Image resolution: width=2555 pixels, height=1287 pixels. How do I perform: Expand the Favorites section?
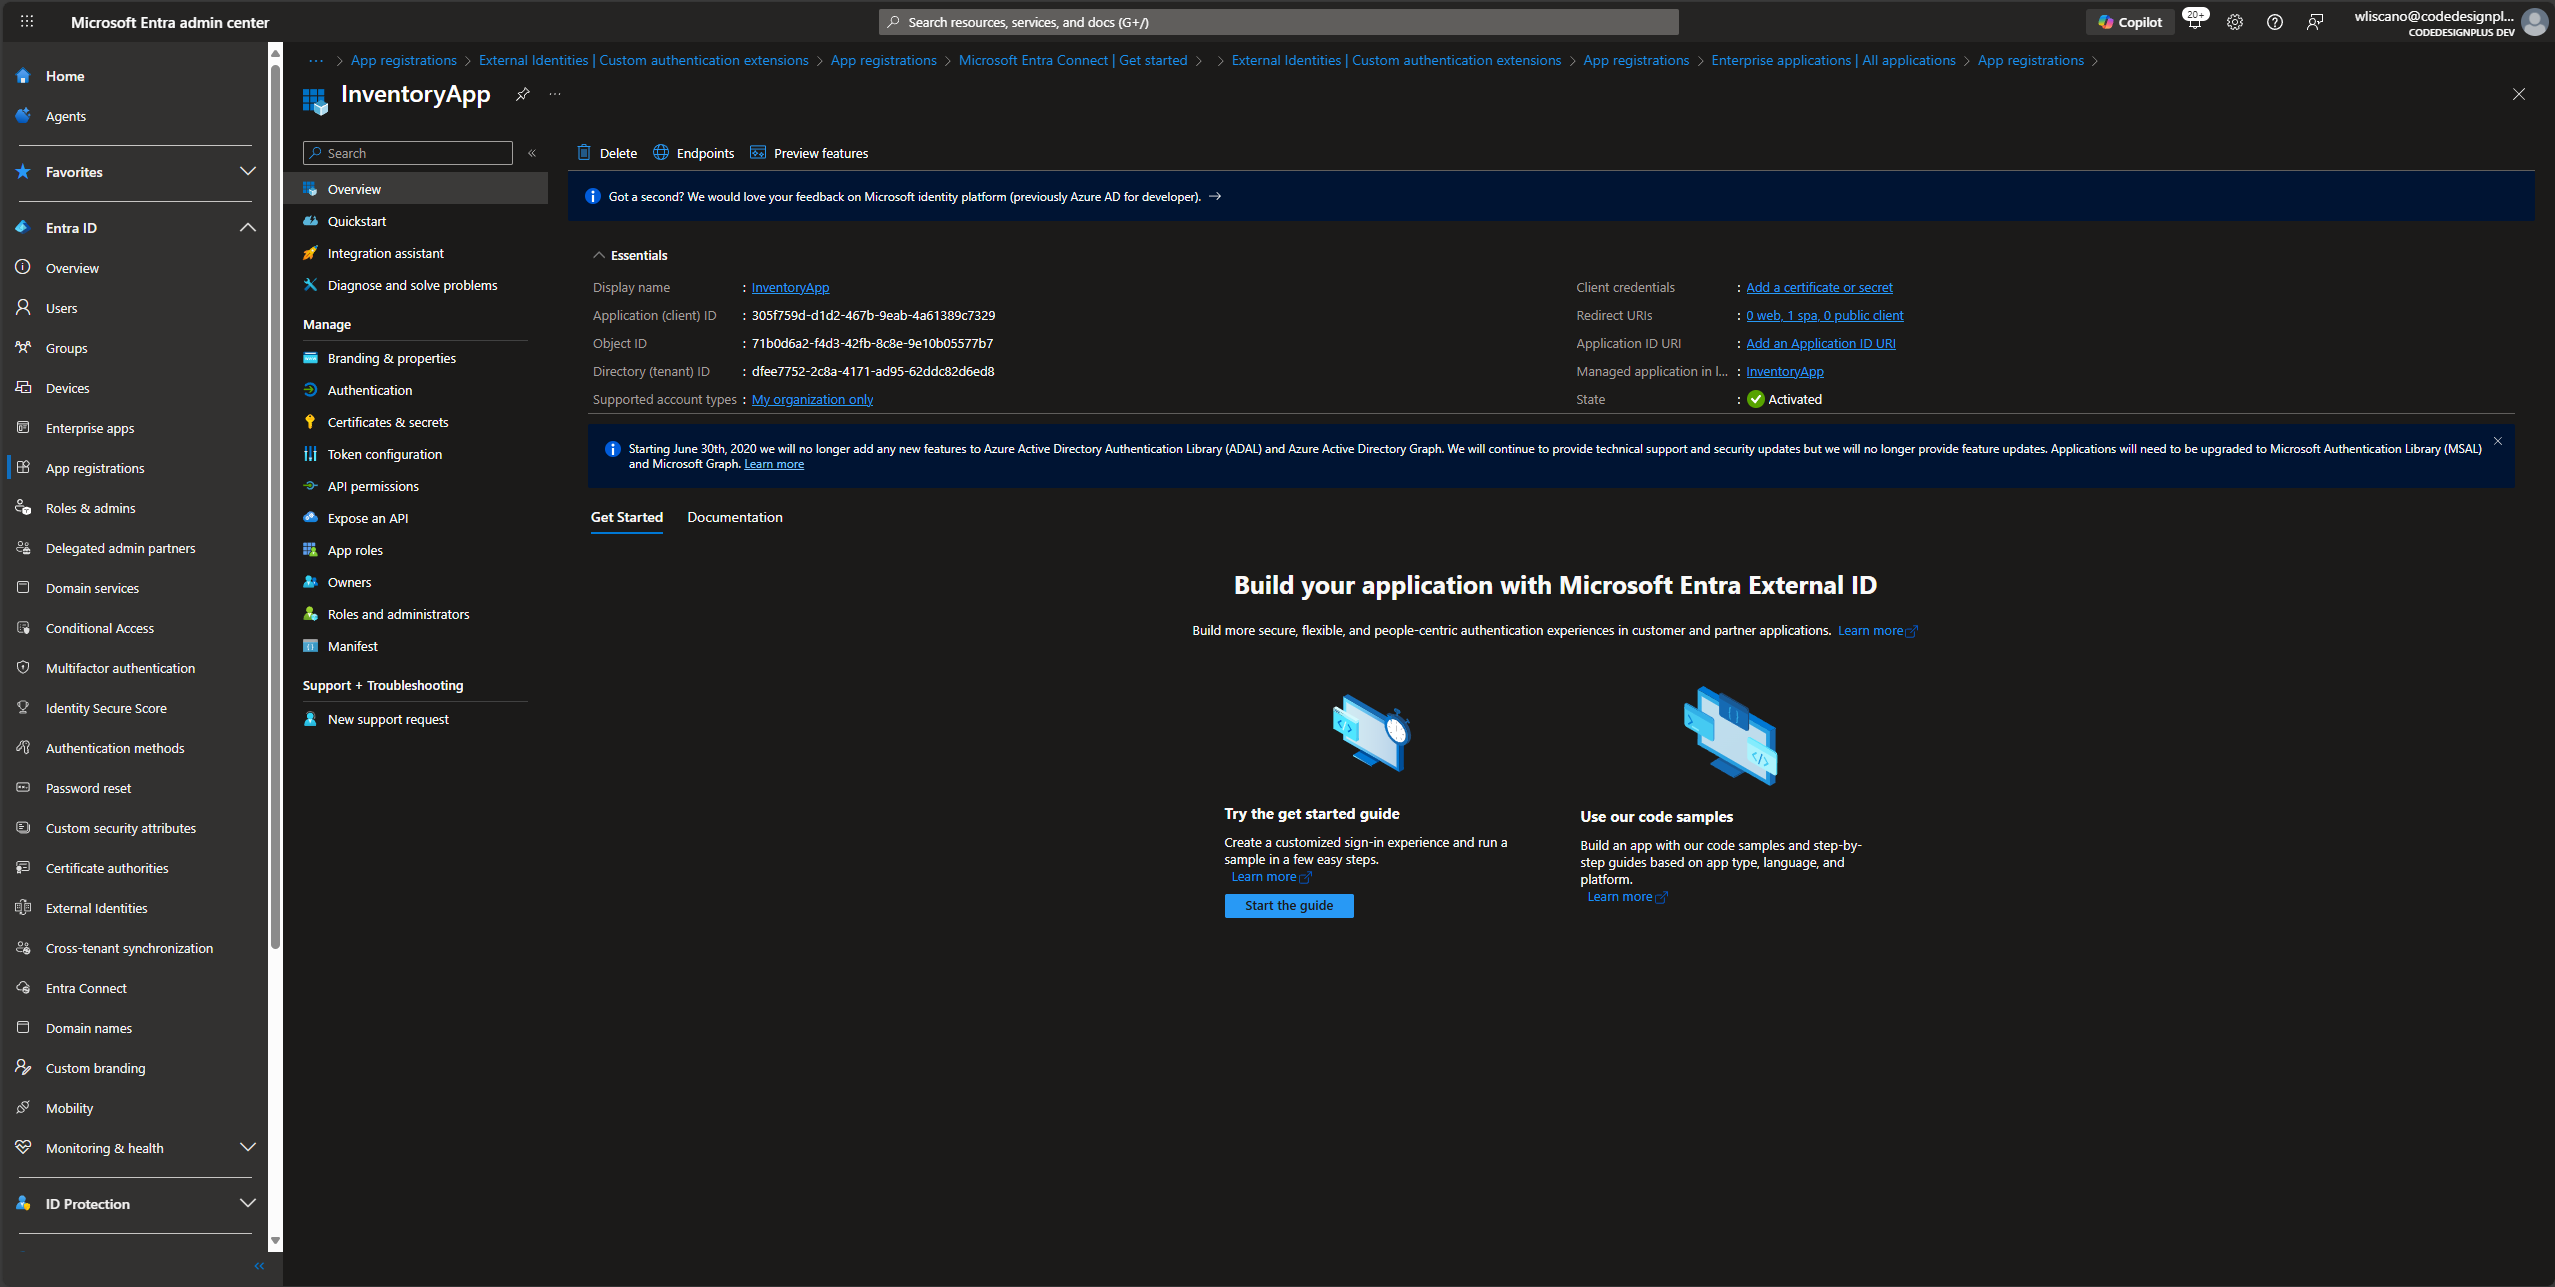pos(247,171)
